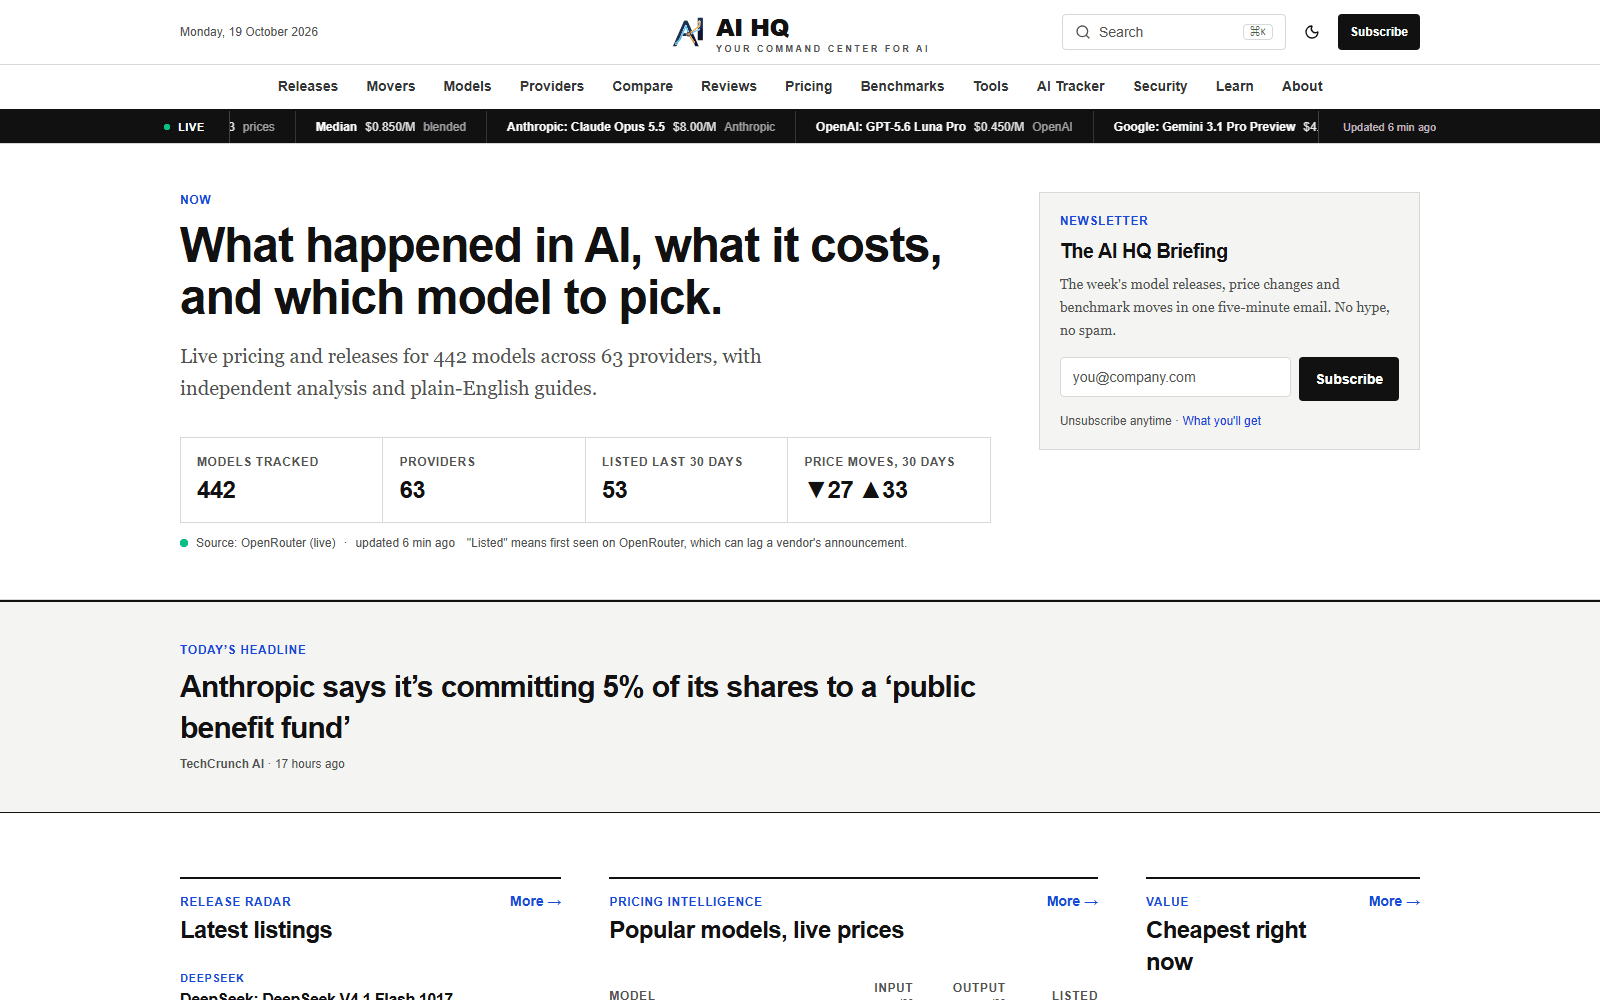The height and width of the screenshot is (1000, 1600).
Task: Click 'Popular models, live prices' heading
Action: click(756, 930)
